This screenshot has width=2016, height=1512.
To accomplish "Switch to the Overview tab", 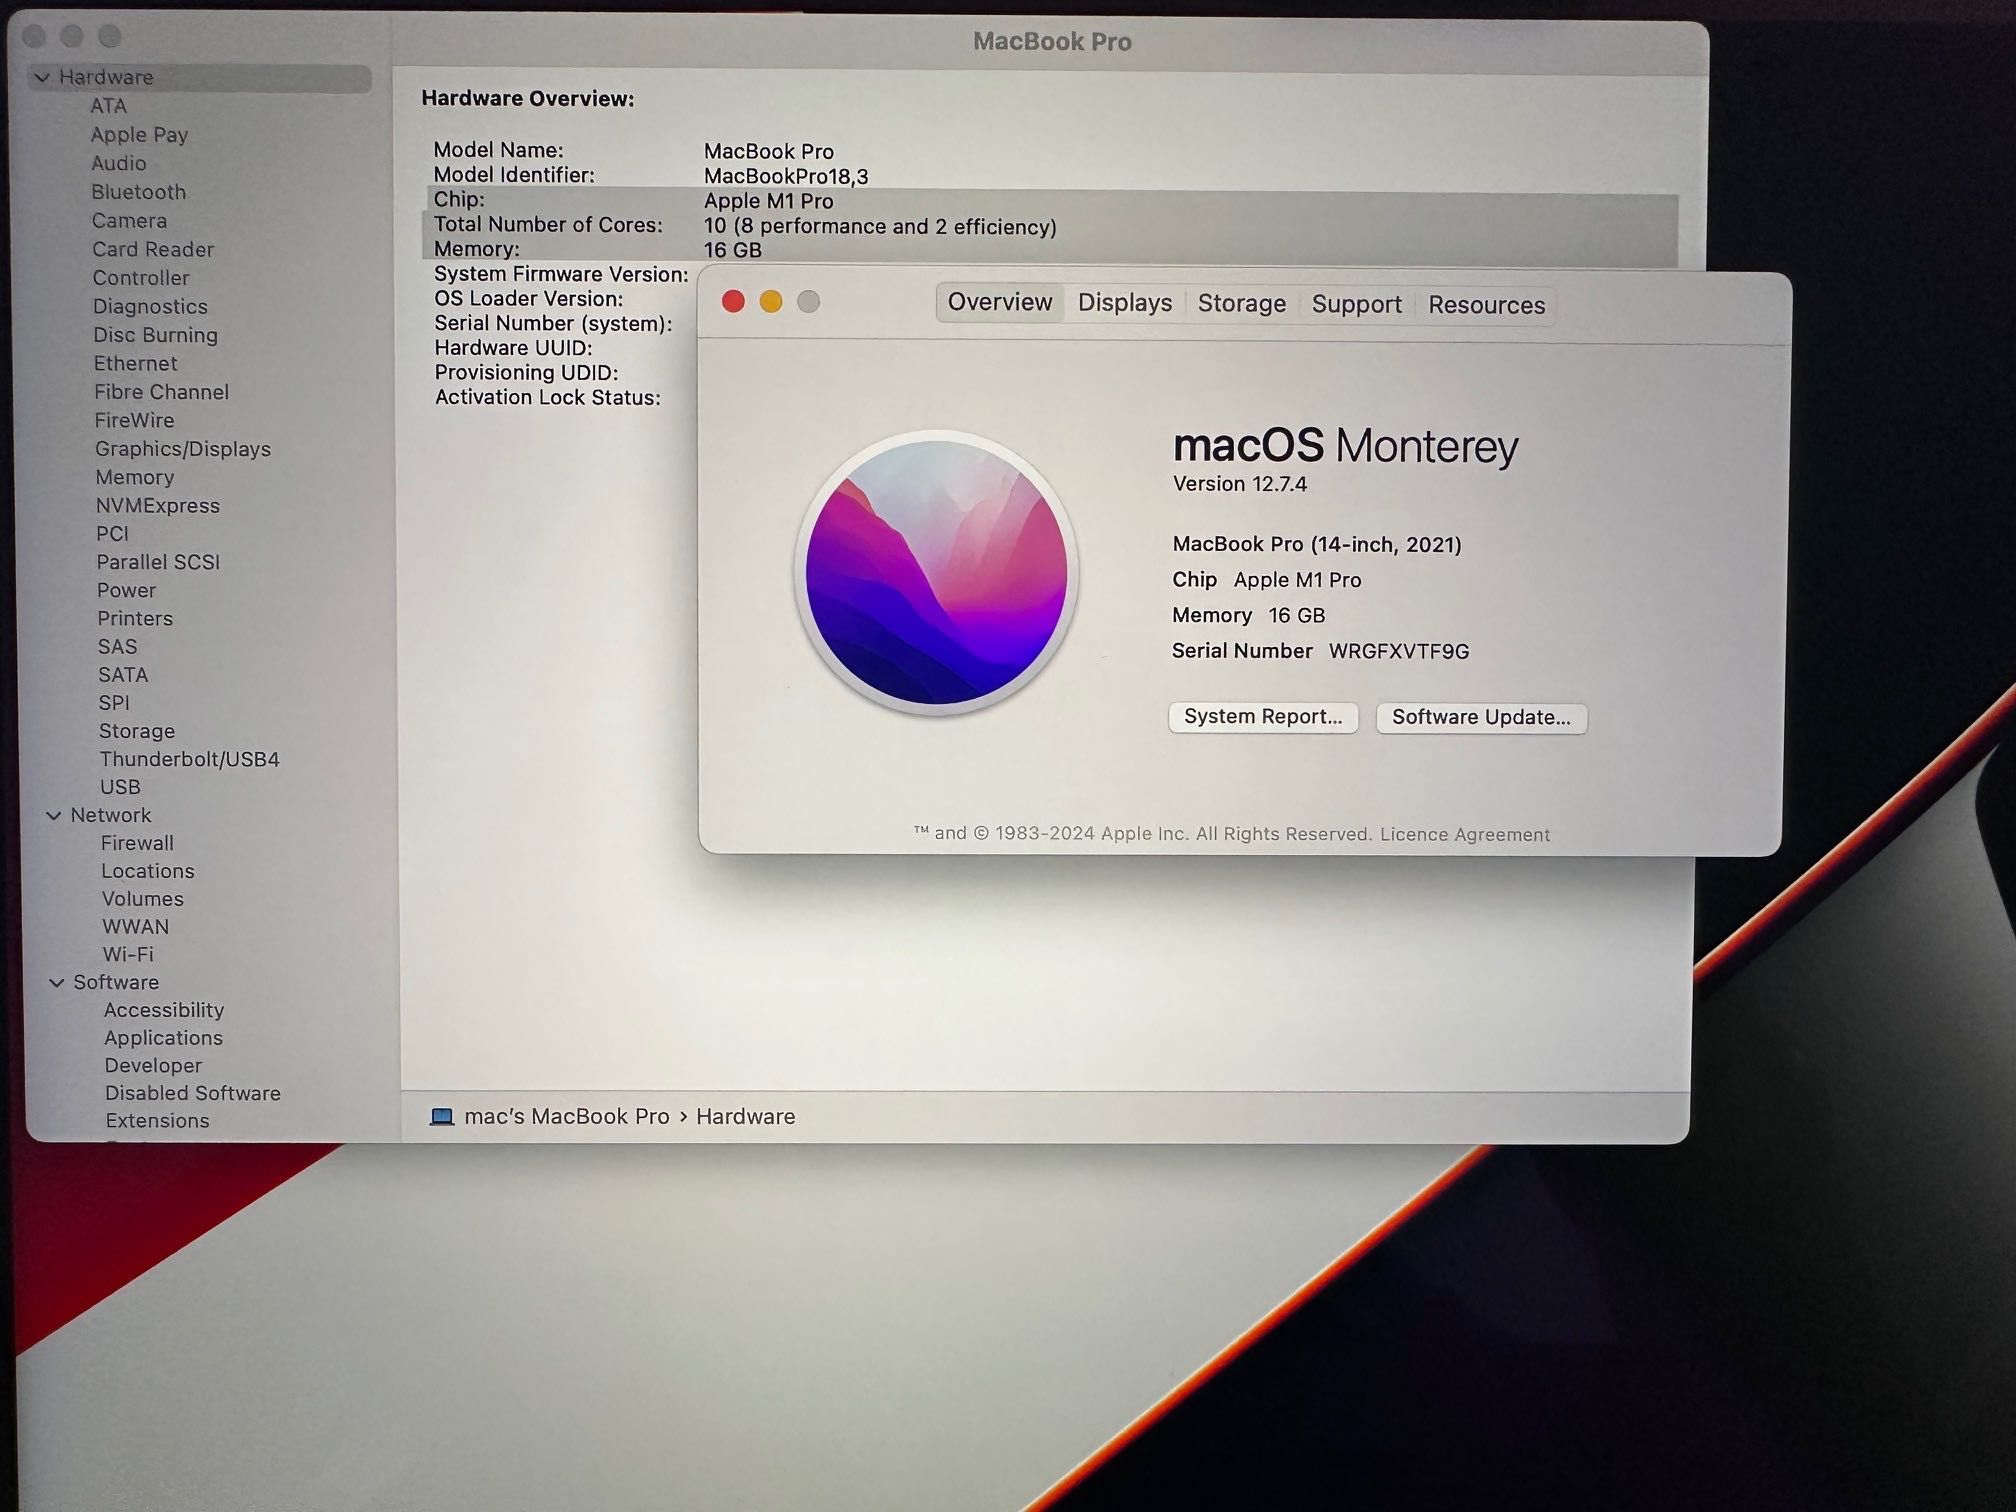I will tap(999, 302).
